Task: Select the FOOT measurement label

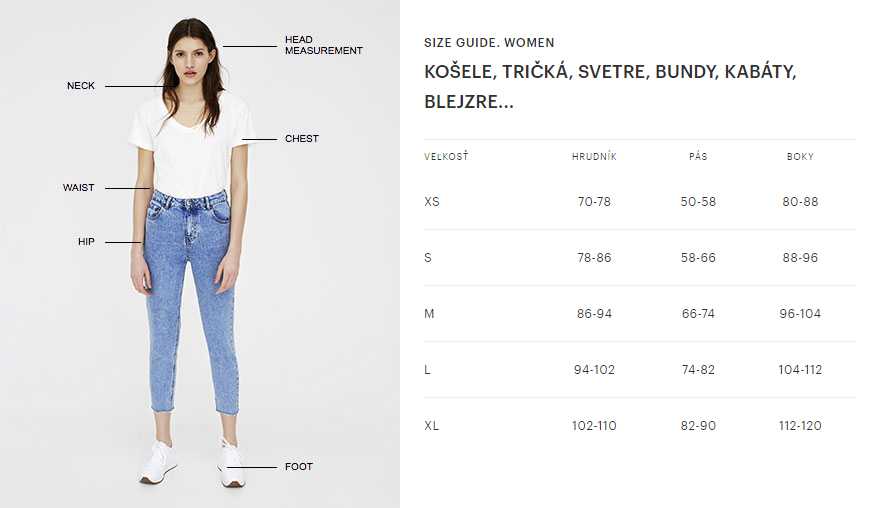Action: click(299, 467)
